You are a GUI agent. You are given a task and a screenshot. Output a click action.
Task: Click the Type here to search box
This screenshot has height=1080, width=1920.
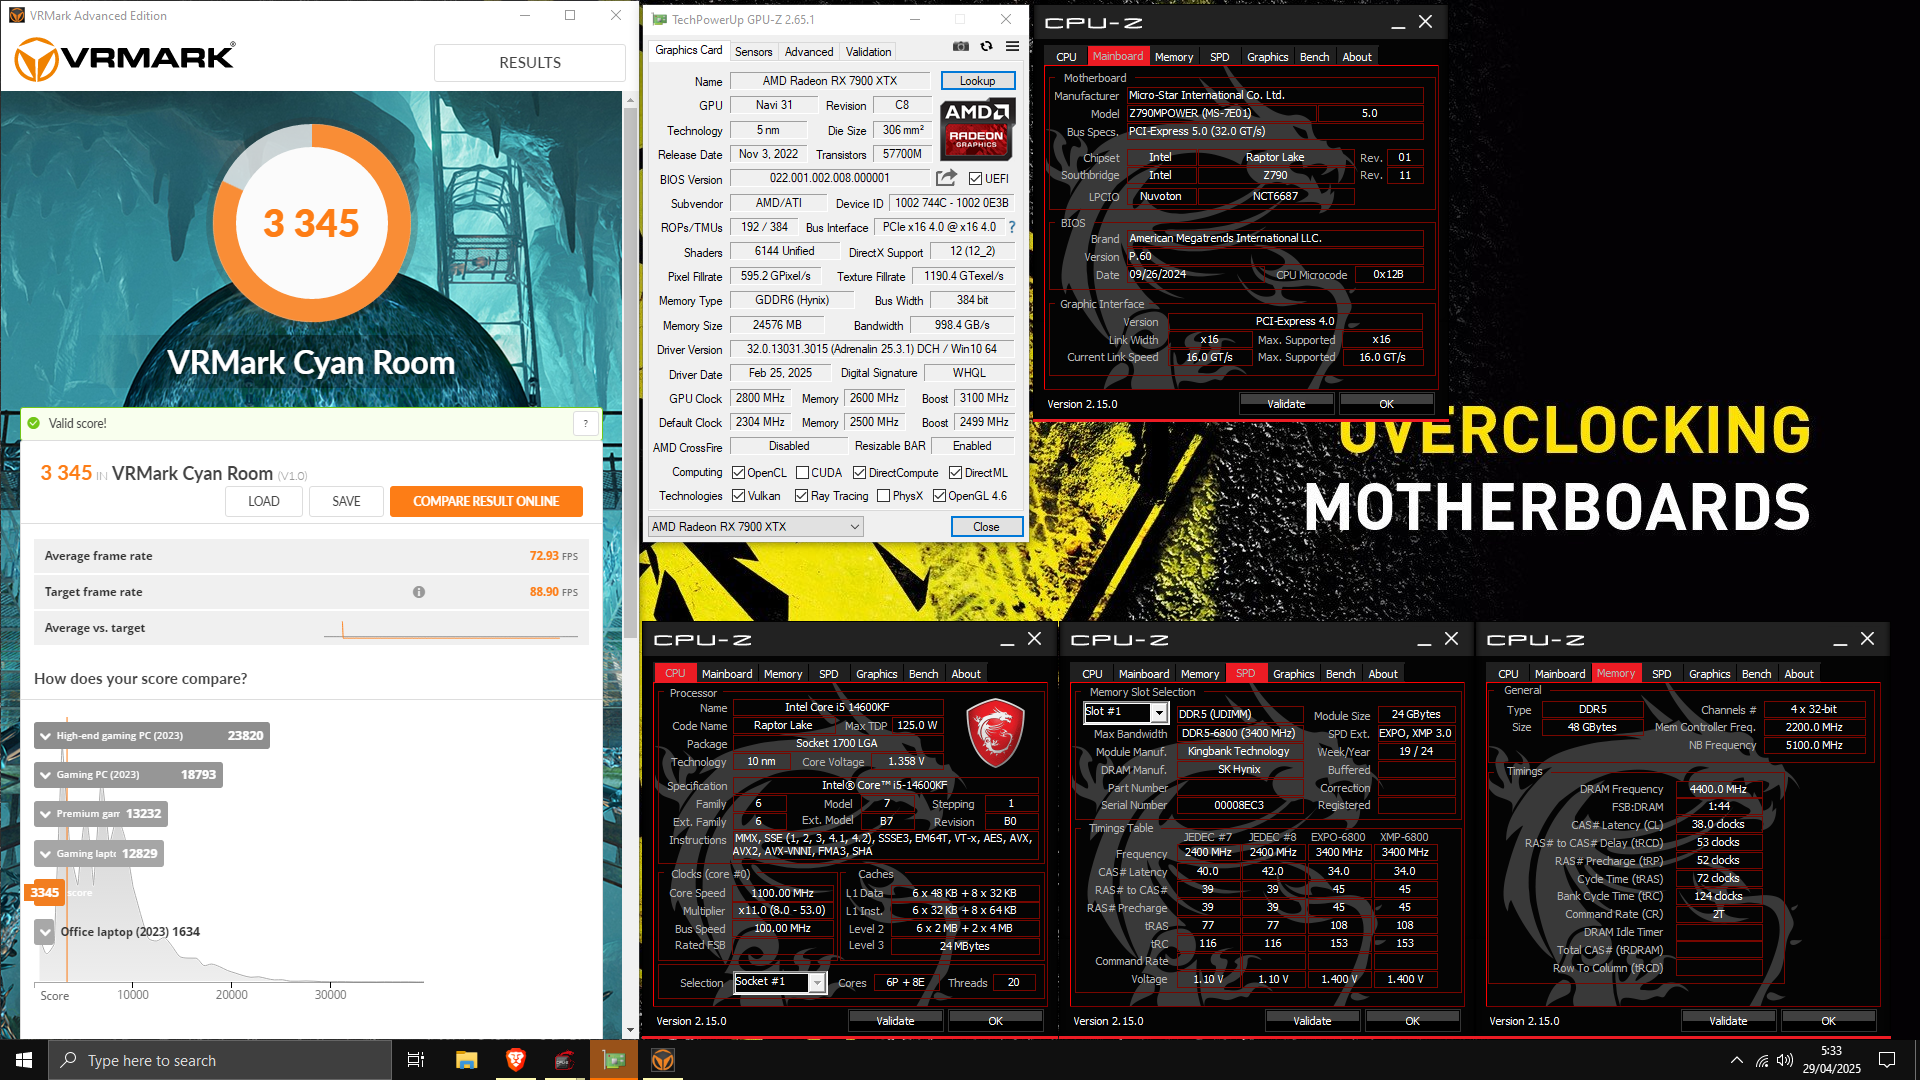click(220, 1060)
